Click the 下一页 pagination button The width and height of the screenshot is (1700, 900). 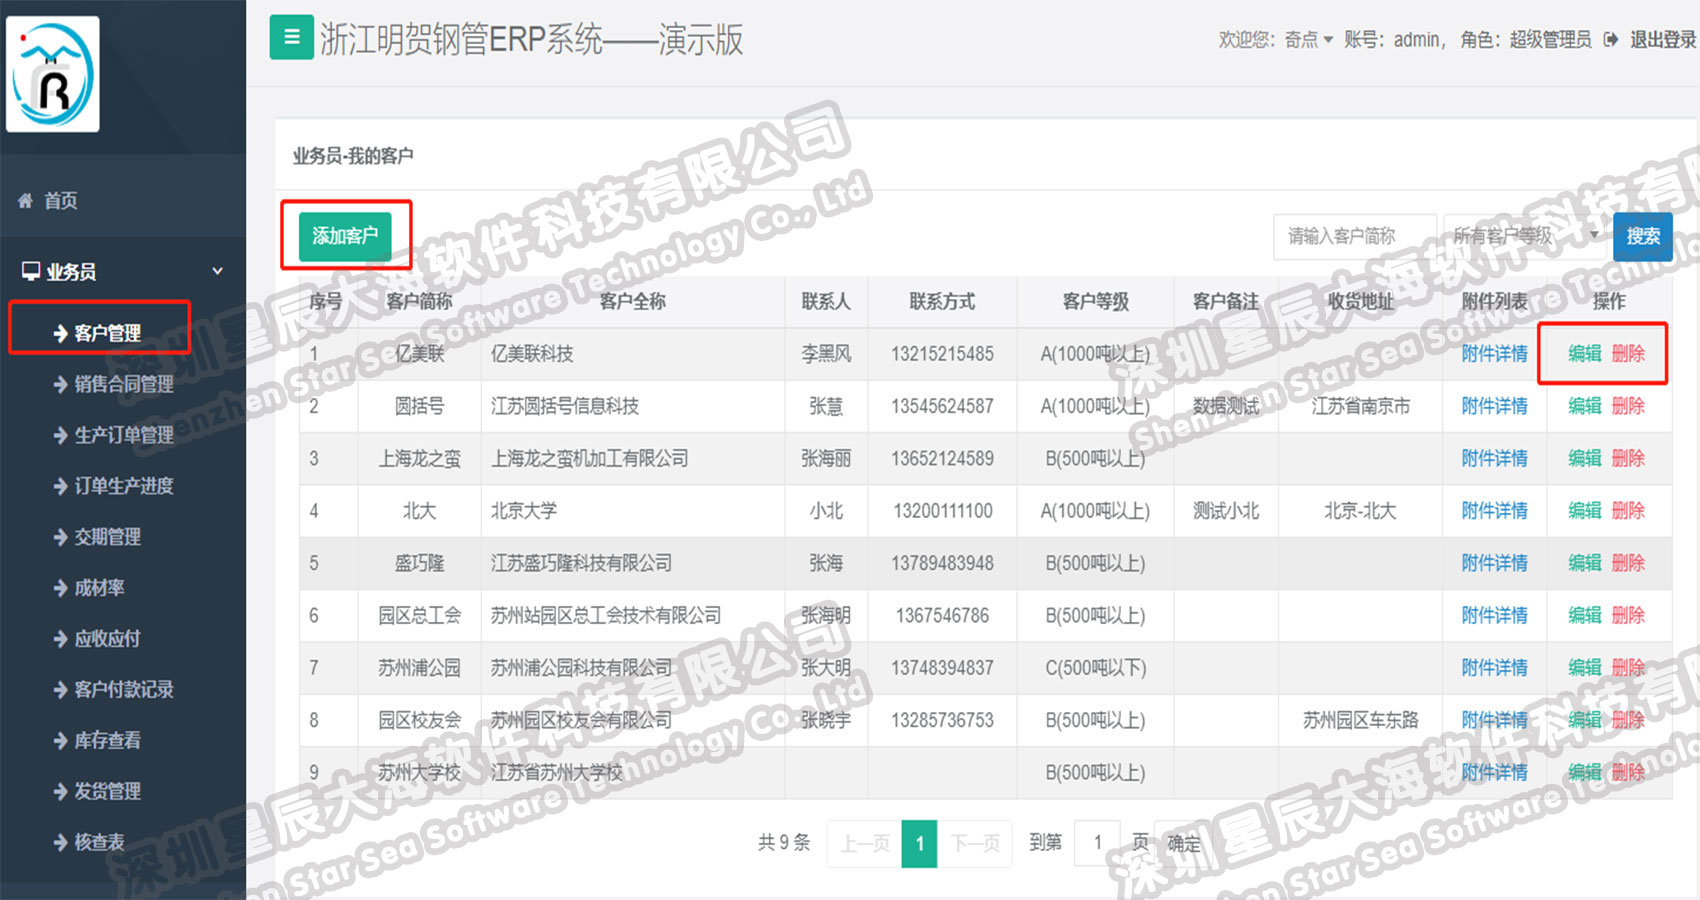pyautogui.click(x=975, y=843)
